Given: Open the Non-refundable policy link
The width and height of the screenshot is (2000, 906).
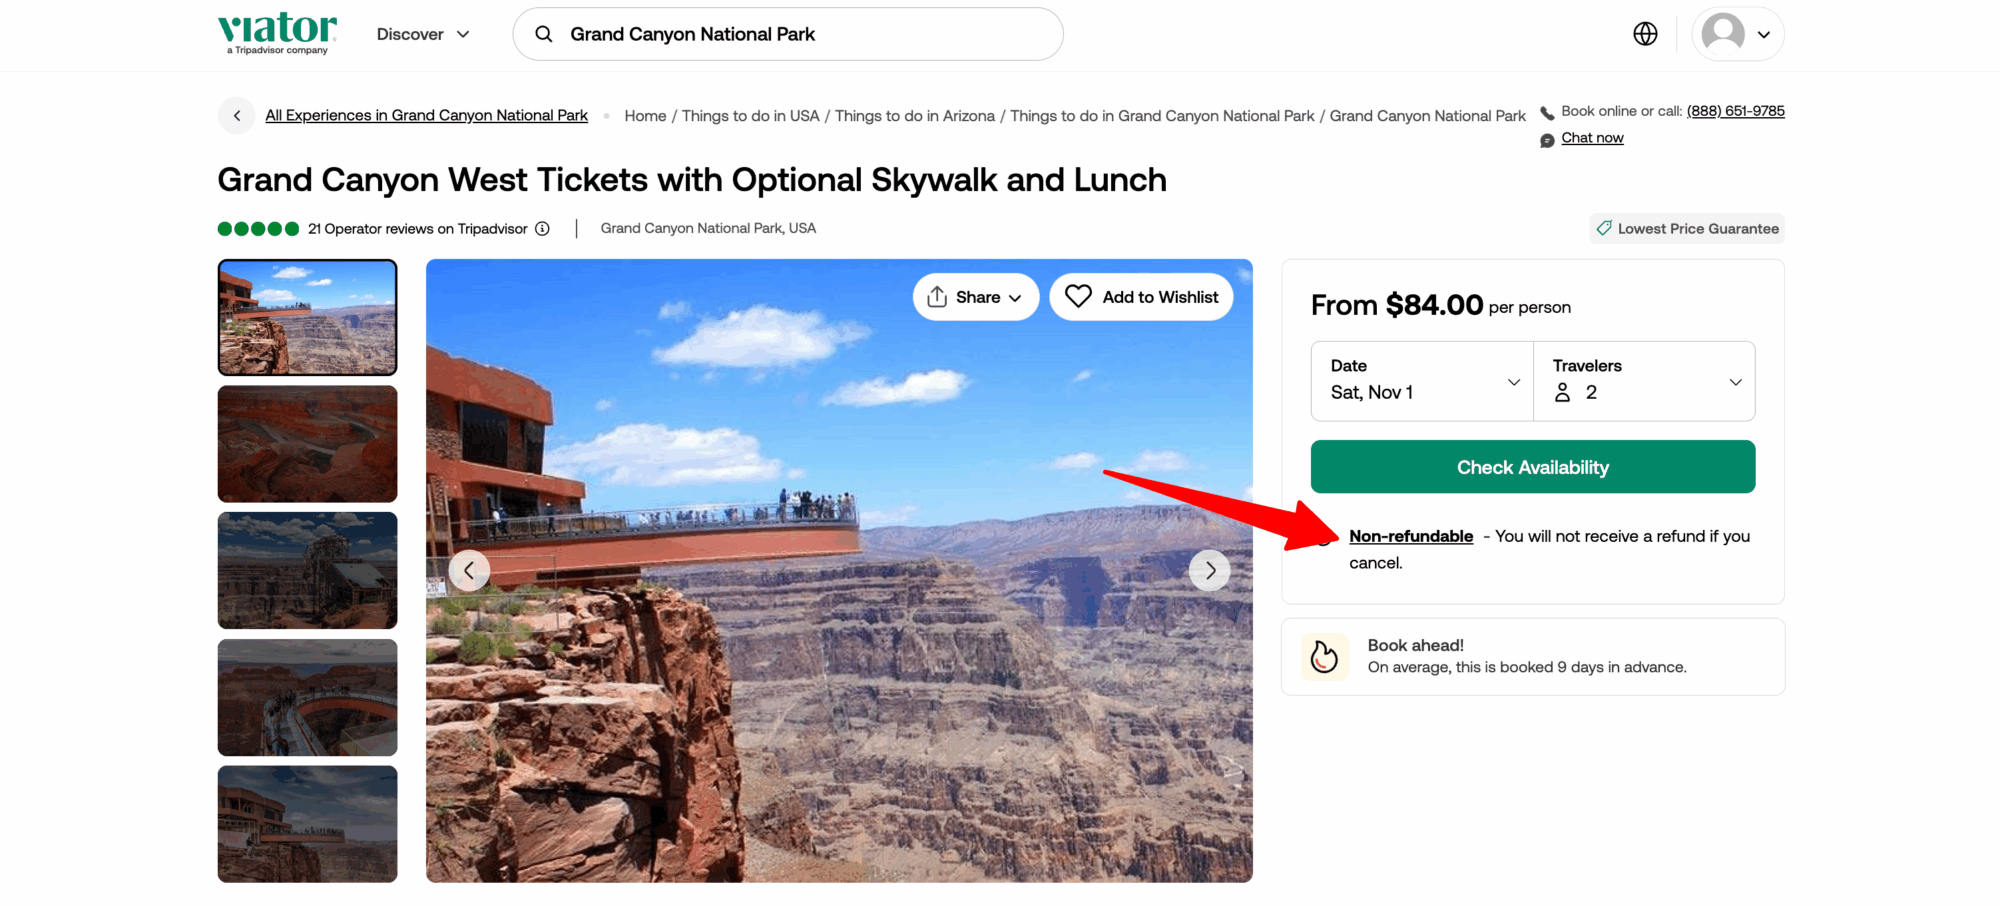Looking at the screenshot, I should click(1411, 536).
